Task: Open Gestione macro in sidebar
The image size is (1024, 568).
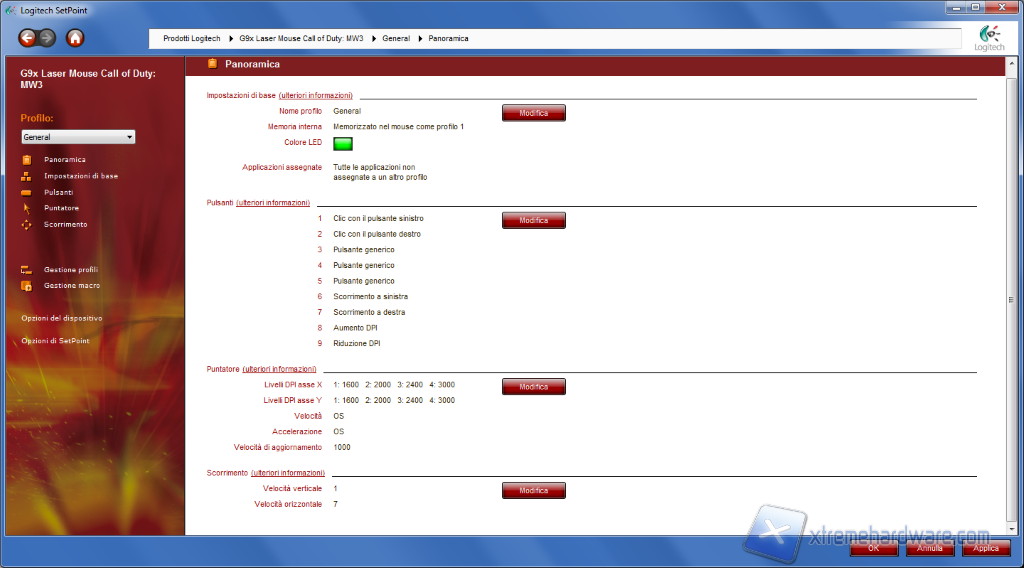Action: [70, 286]
